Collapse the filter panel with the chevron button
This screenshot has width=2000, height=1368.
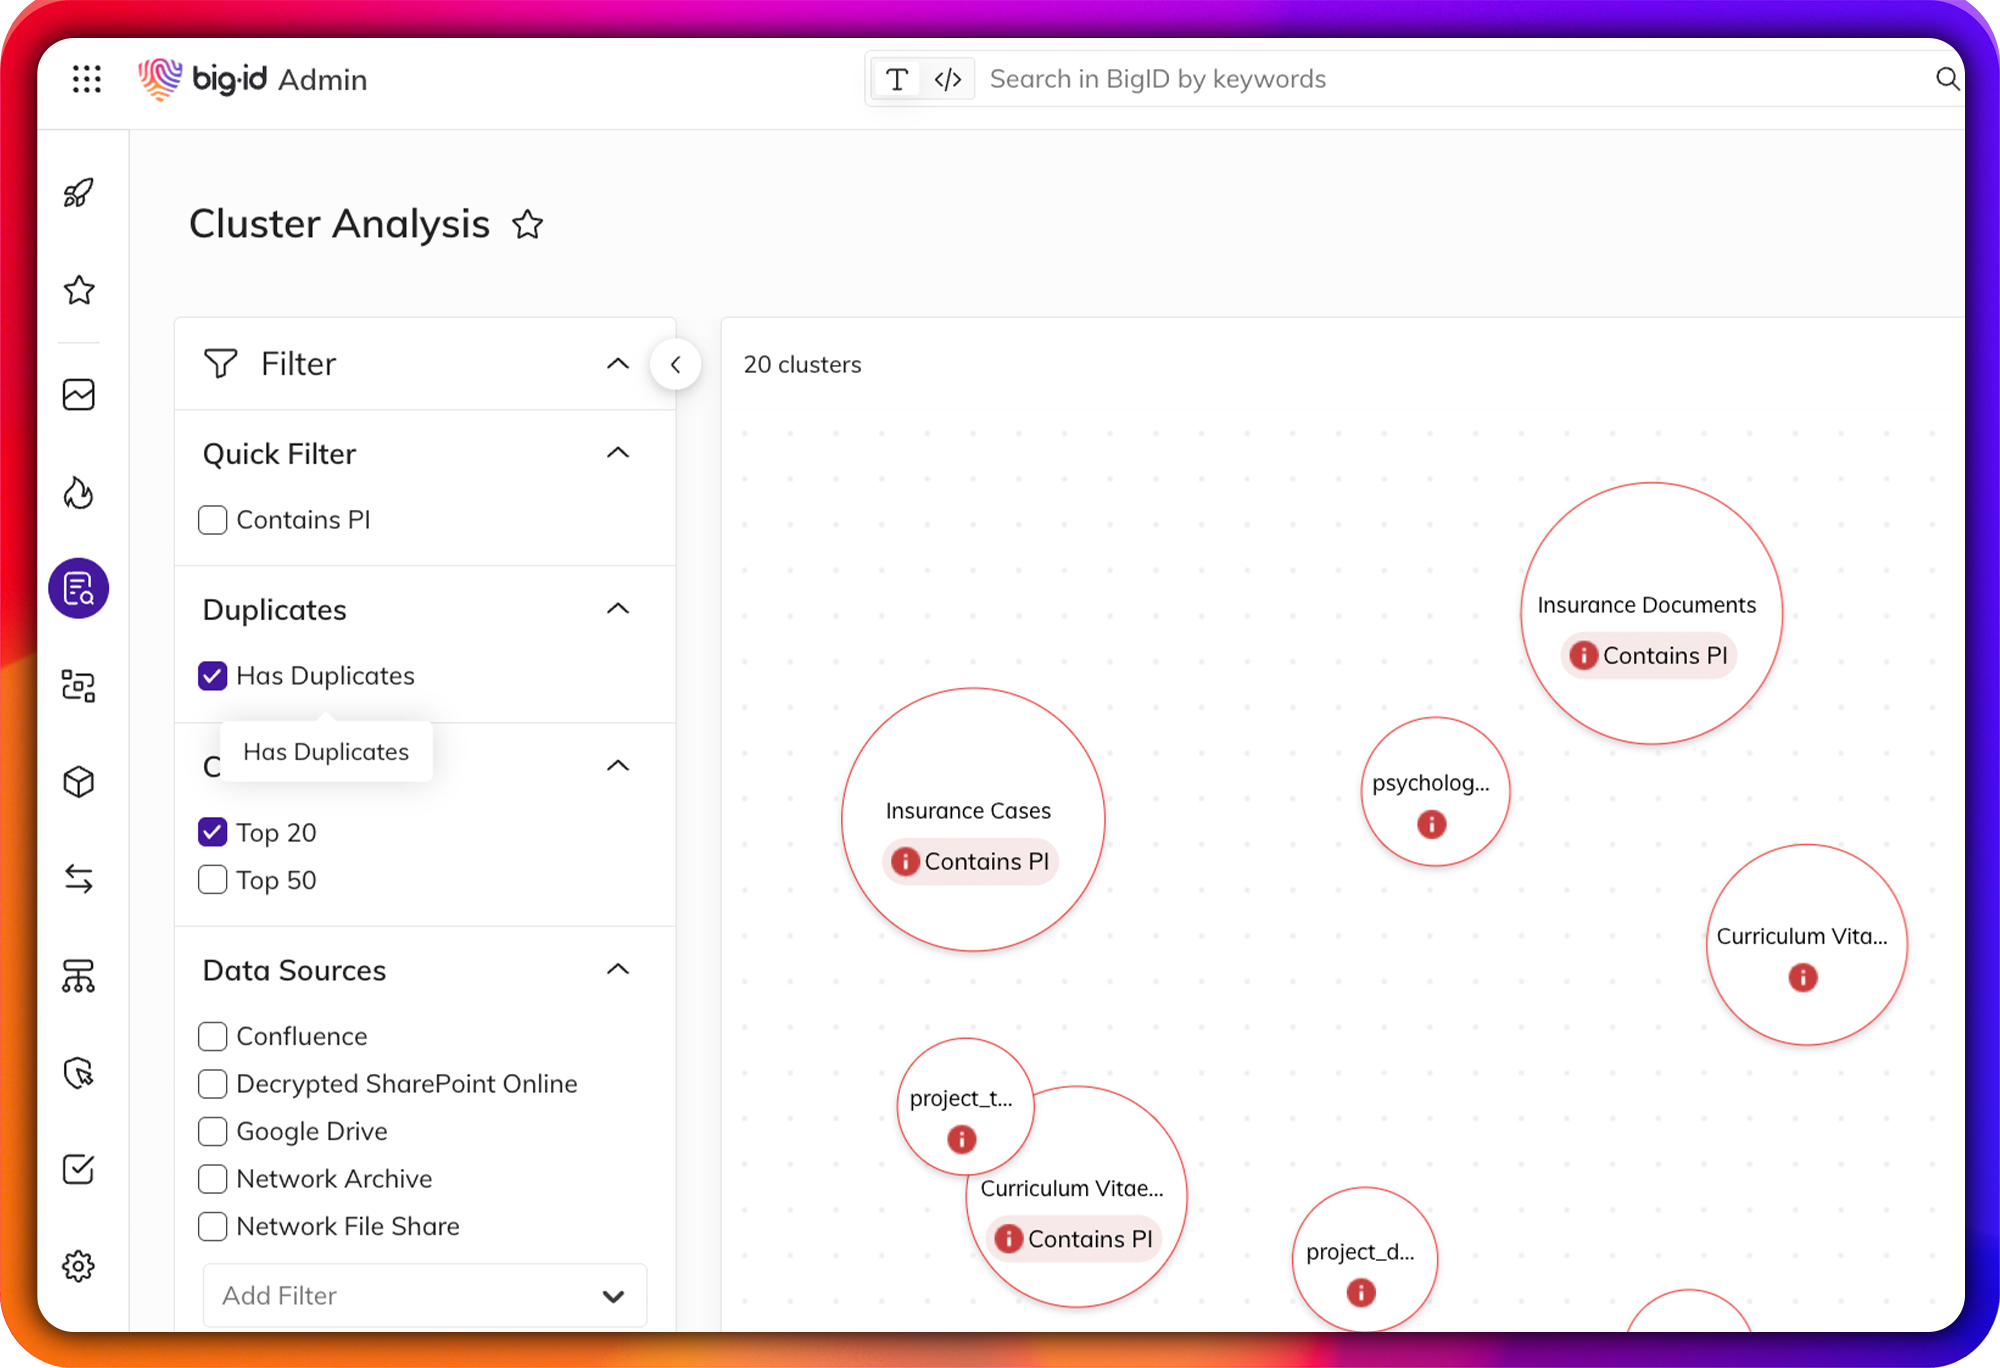tap(676, 364)
